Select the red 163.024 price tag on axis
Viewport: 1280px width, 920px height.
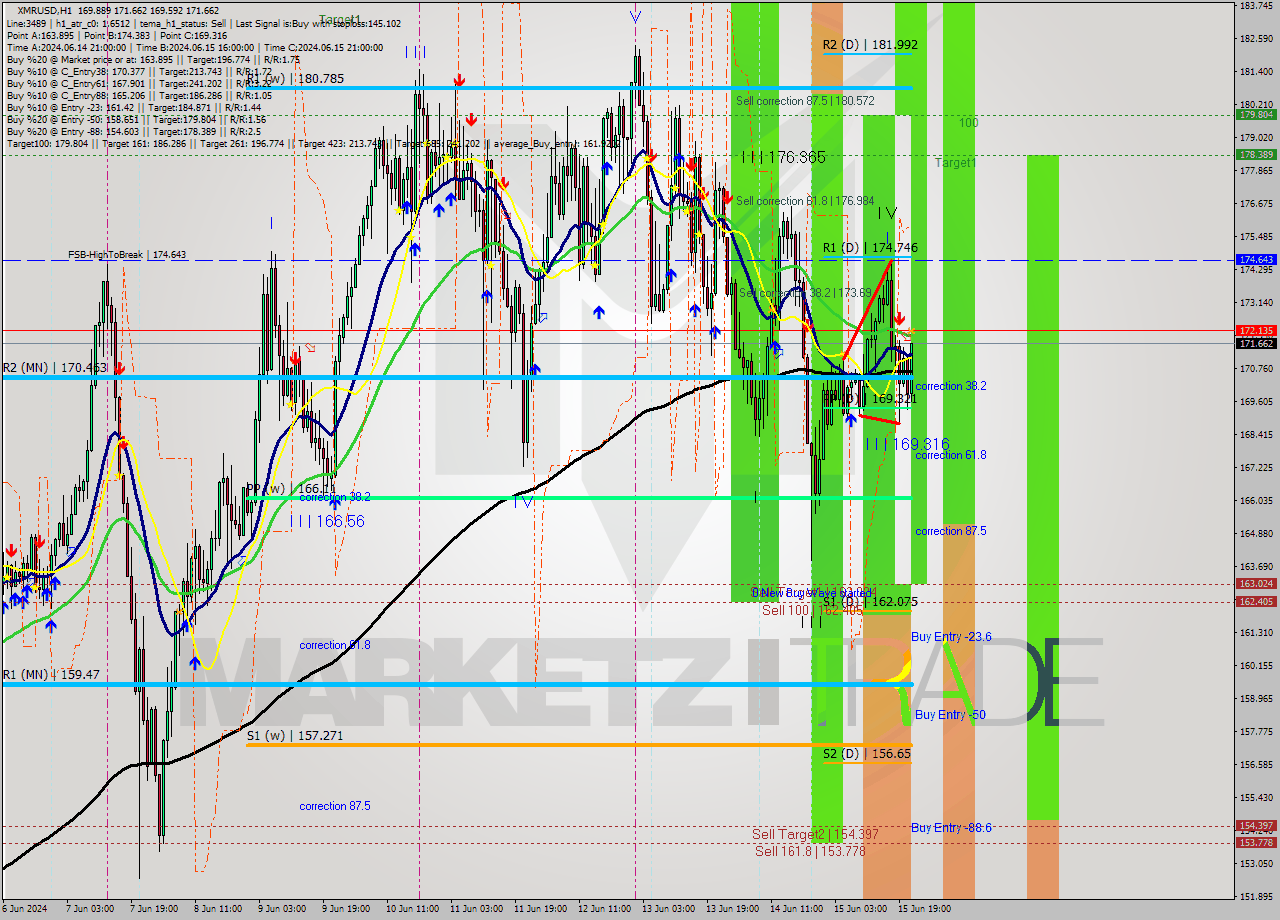click(1256, 583)
